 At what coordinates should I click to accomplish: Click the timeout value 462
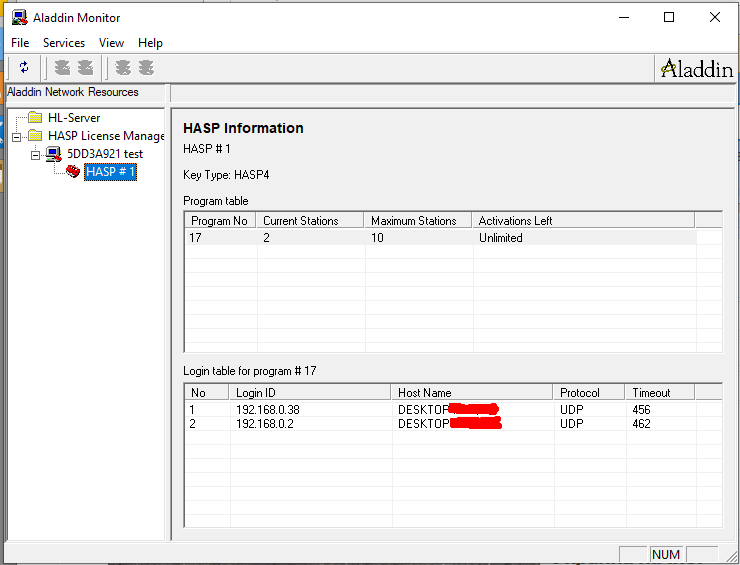(641, 424)
